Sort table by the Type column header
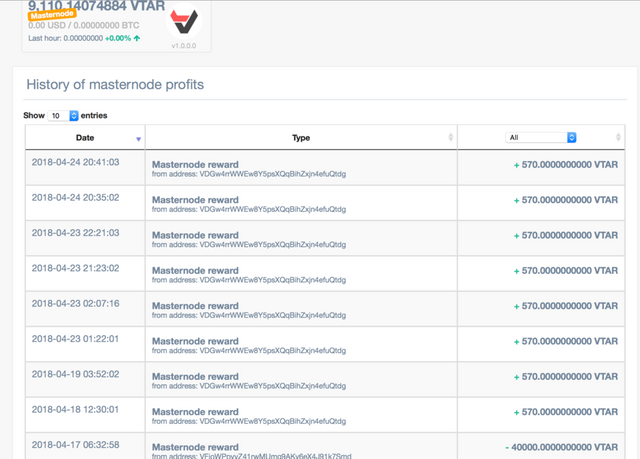The image size is (640, 459). [301, 138]
